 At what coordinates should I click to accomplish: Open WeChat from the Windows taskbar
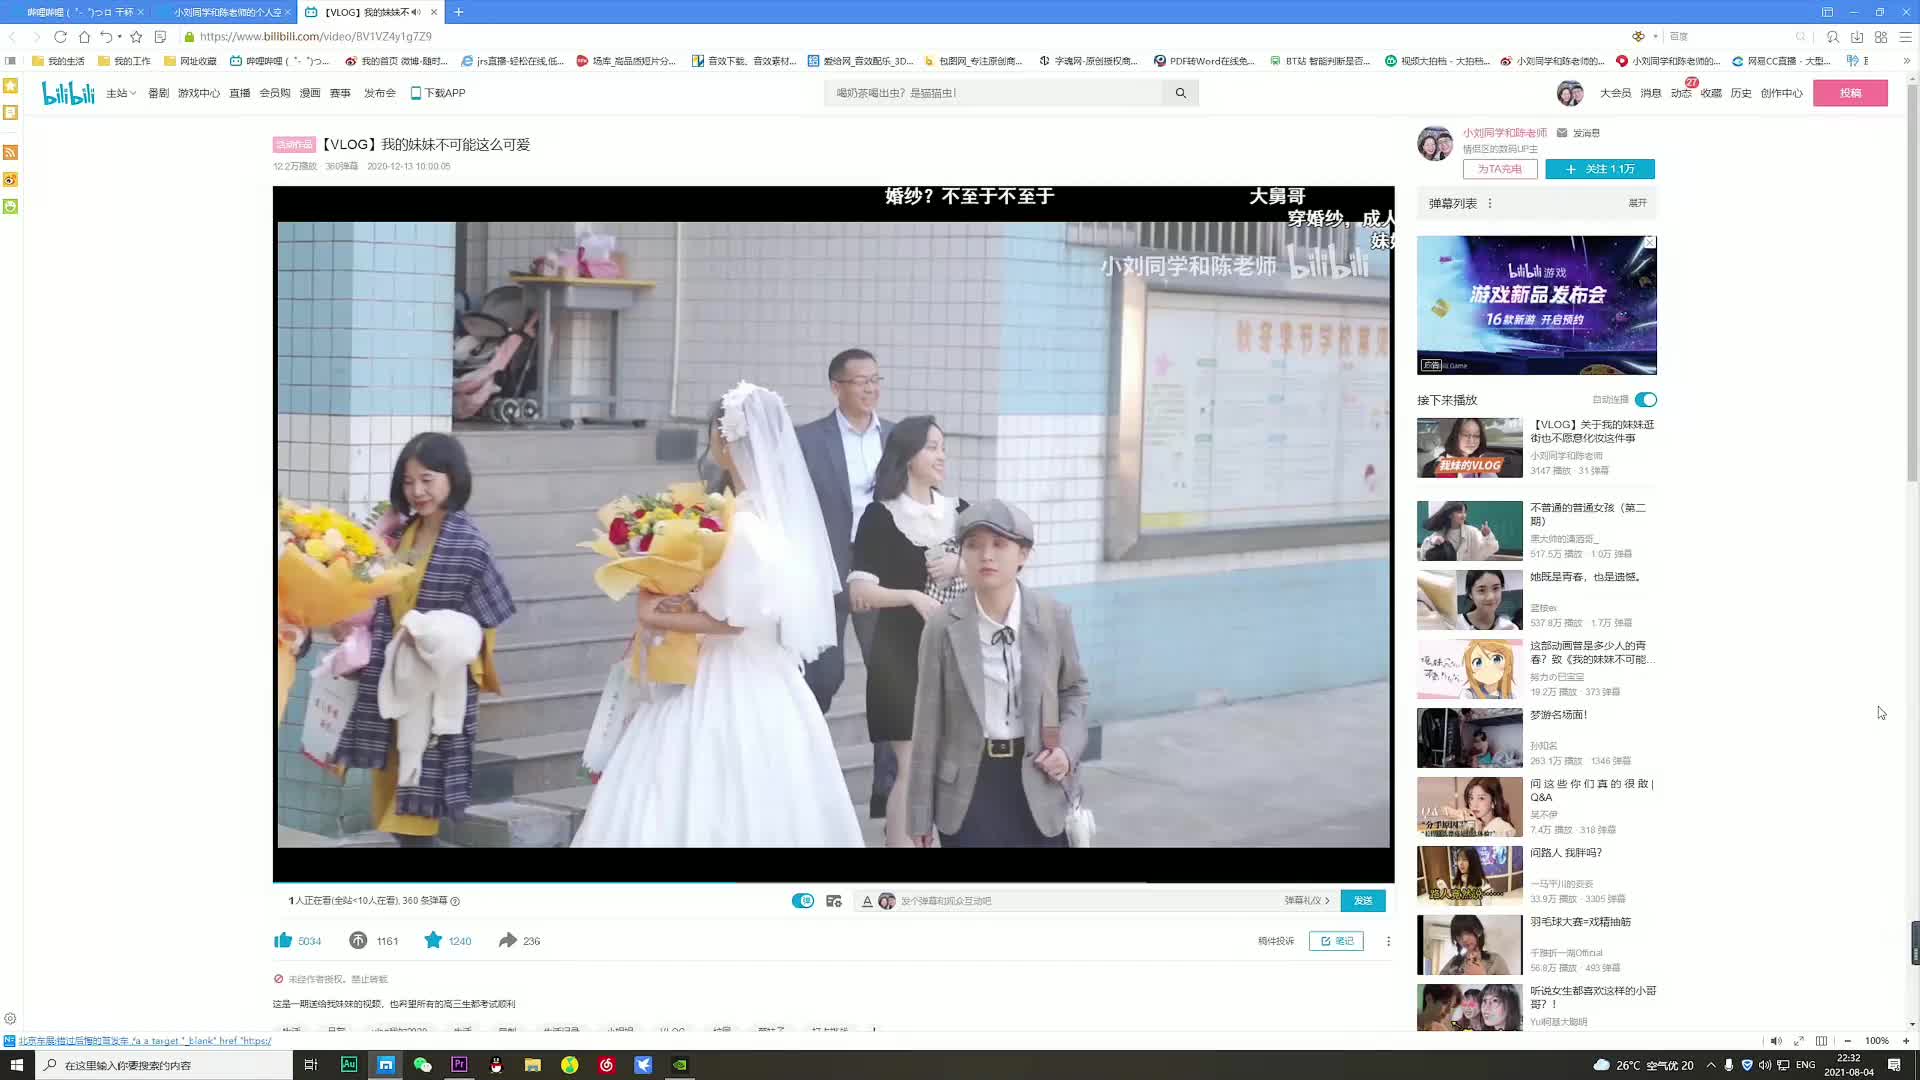pos(422,1065)
